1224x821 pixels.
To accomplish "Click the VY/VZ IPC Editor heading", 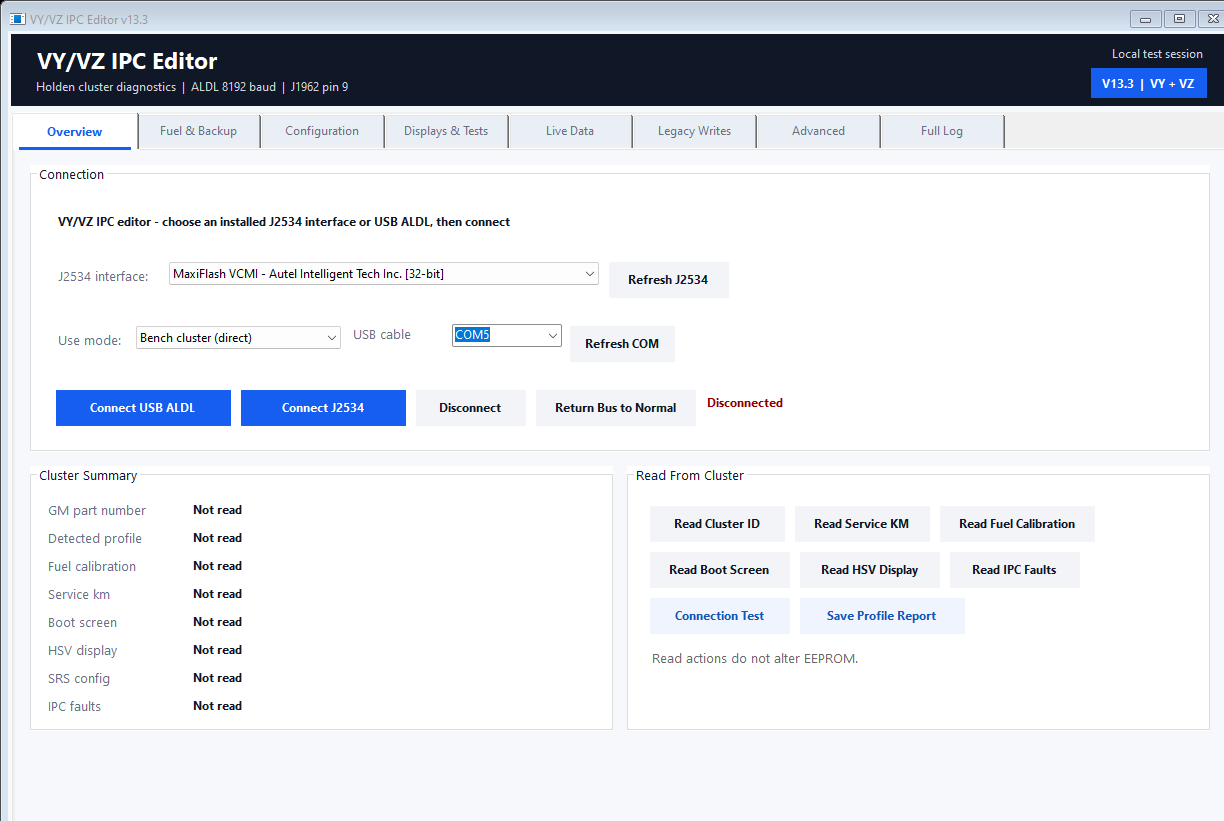I will 127,61.
